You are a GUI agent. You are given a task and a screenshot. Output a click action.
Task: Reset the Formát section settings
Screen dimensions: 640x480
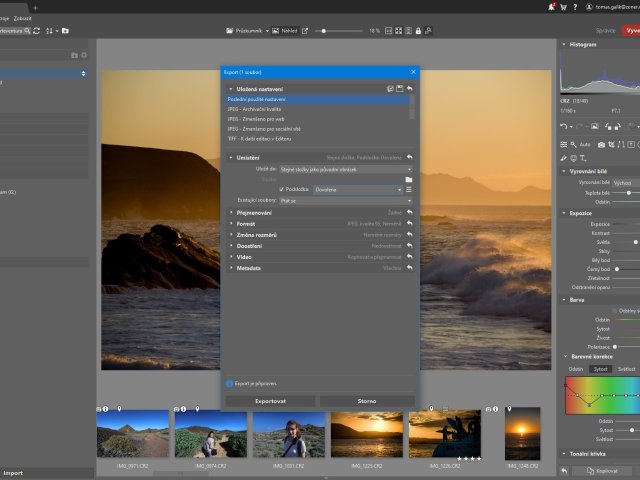[x=409, y=224]
